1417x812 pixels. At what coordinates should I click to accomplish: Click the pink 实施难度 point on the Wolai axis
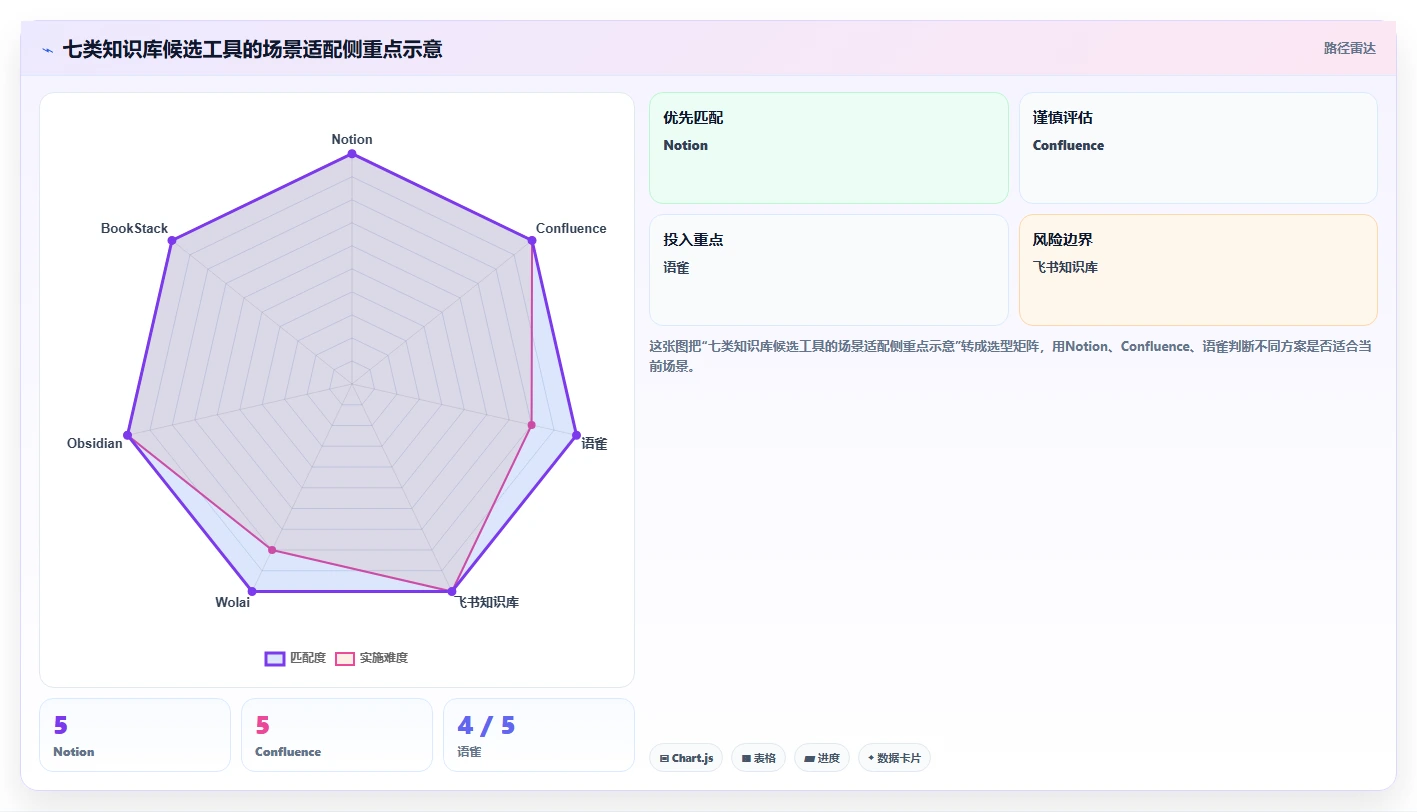click(271, 550)
